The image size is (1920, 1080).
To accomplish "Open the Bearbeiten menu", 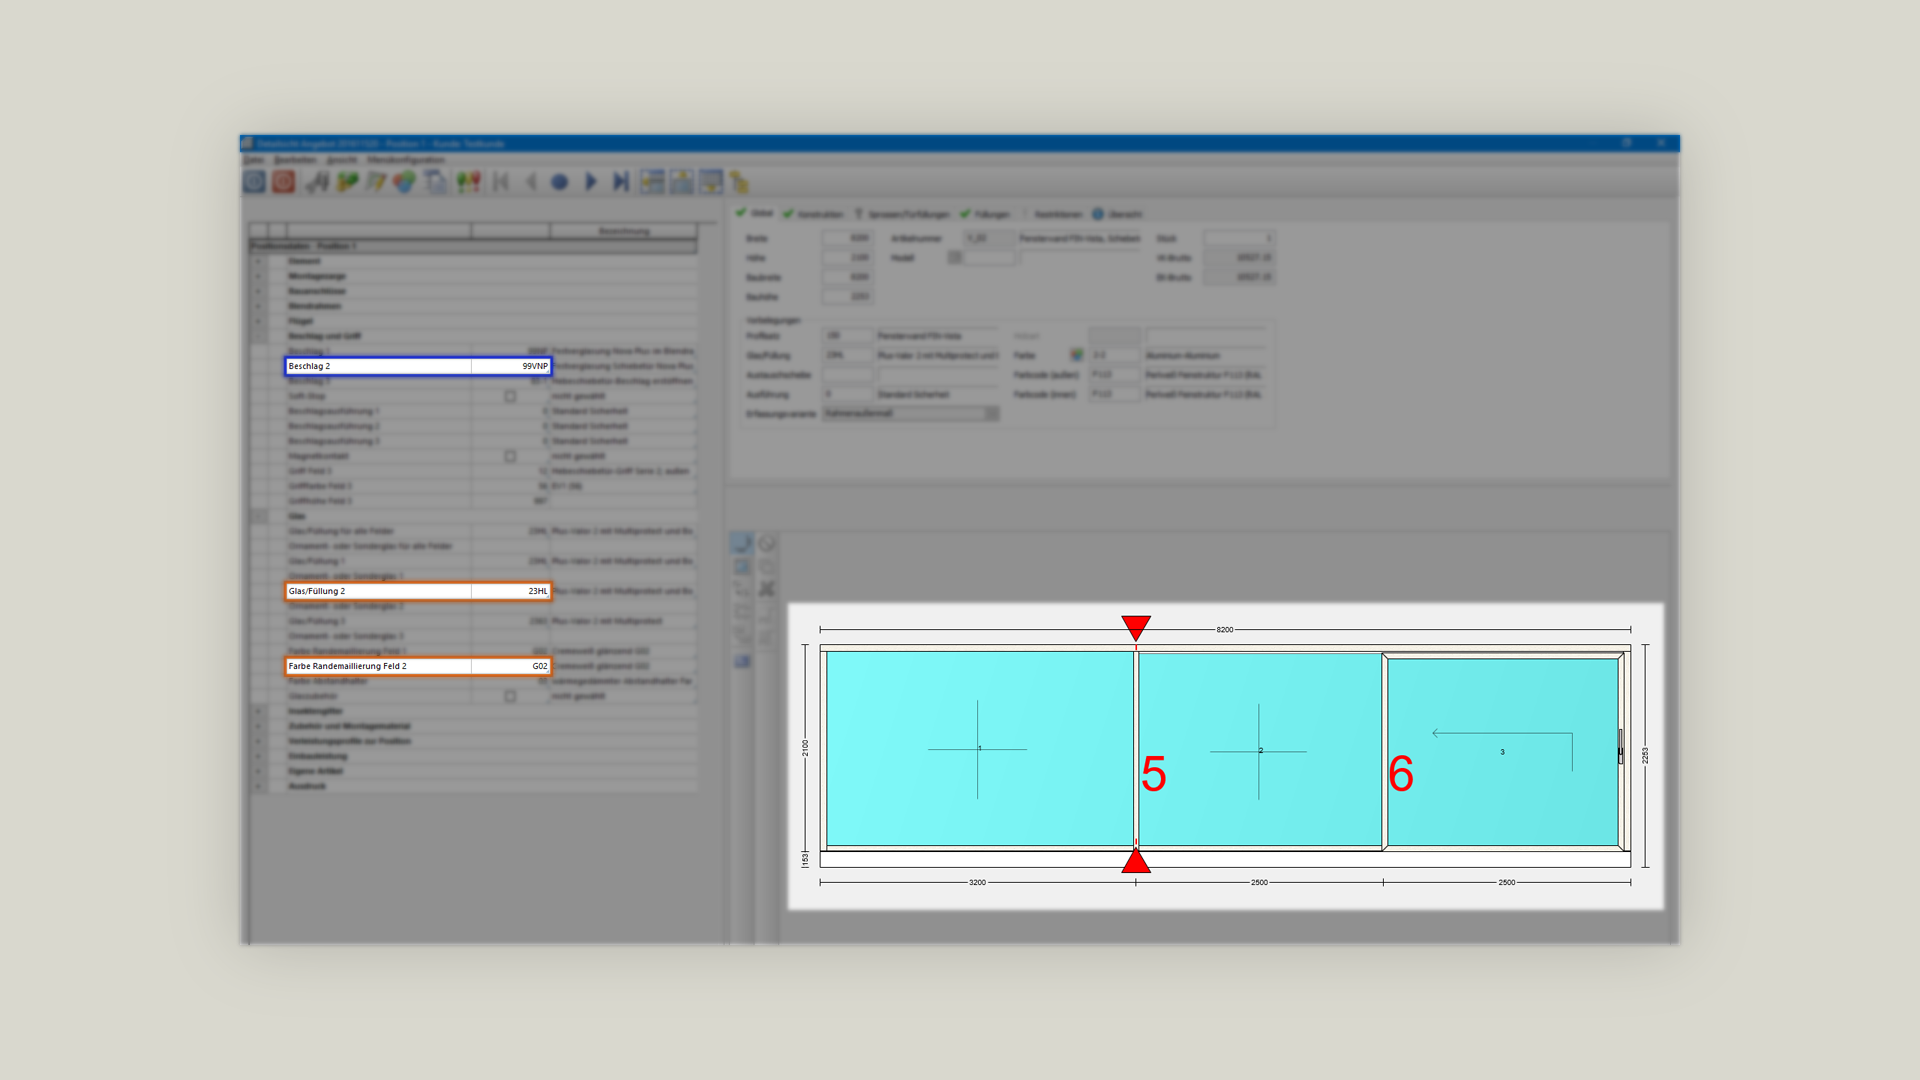I will [295, 160].
